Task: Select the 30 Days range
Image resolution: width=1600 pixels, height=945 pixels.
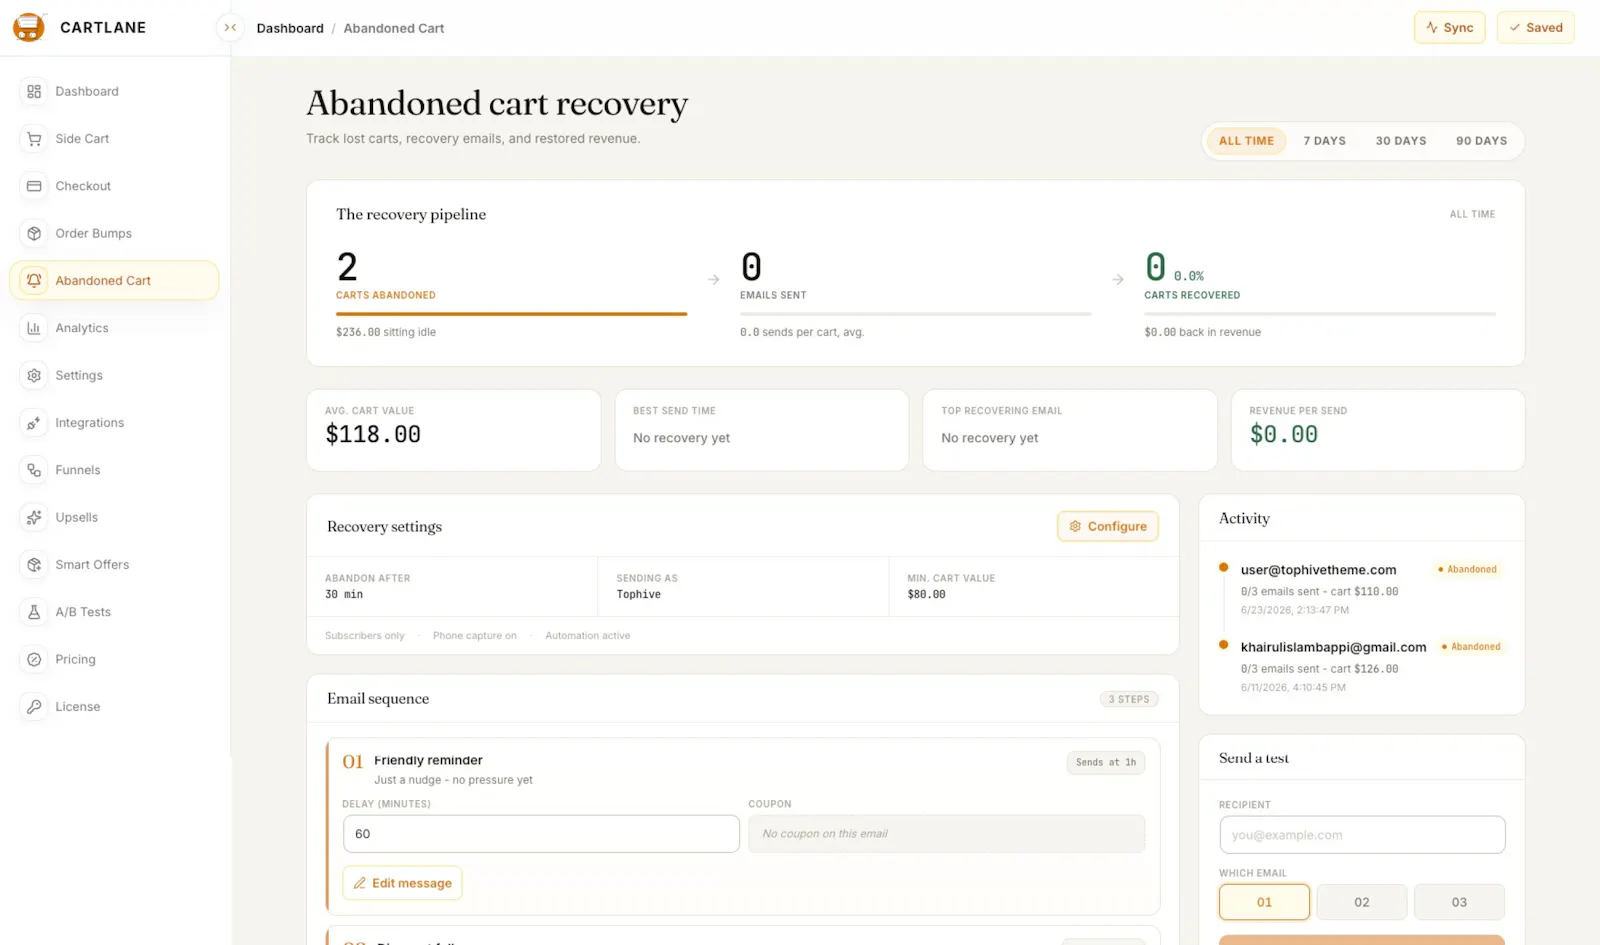Action: pos(1401,141)
